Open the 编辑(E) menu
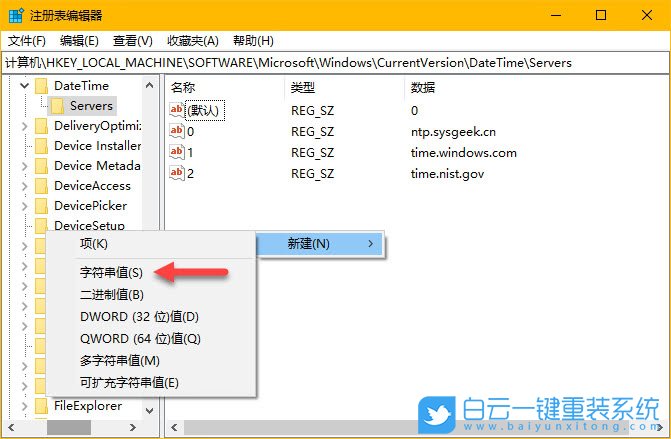 point(79,41)
